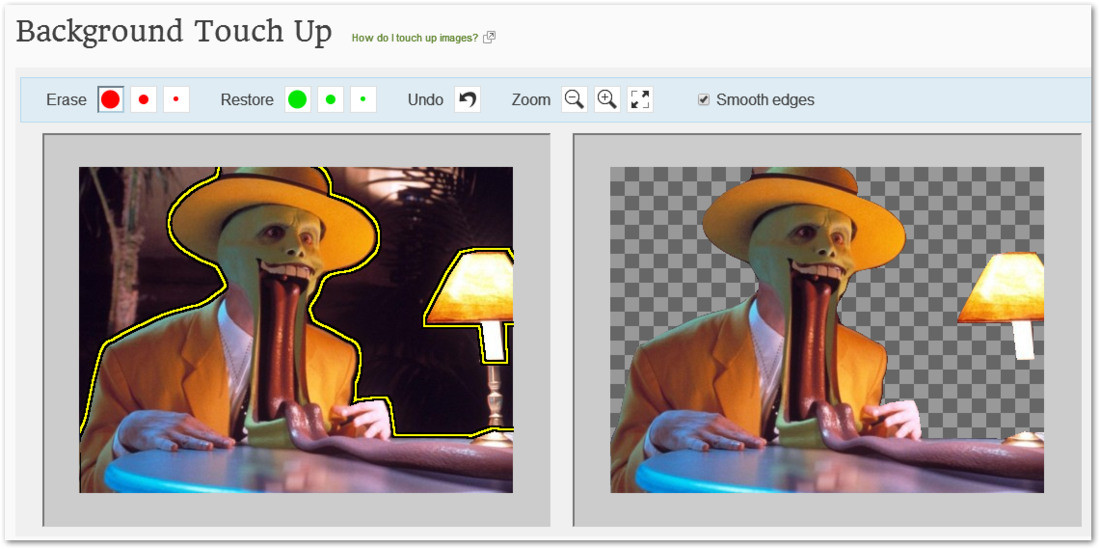Click the 'Restore' label text
This screenshot has width=1100, height=549.
[247, 100]
